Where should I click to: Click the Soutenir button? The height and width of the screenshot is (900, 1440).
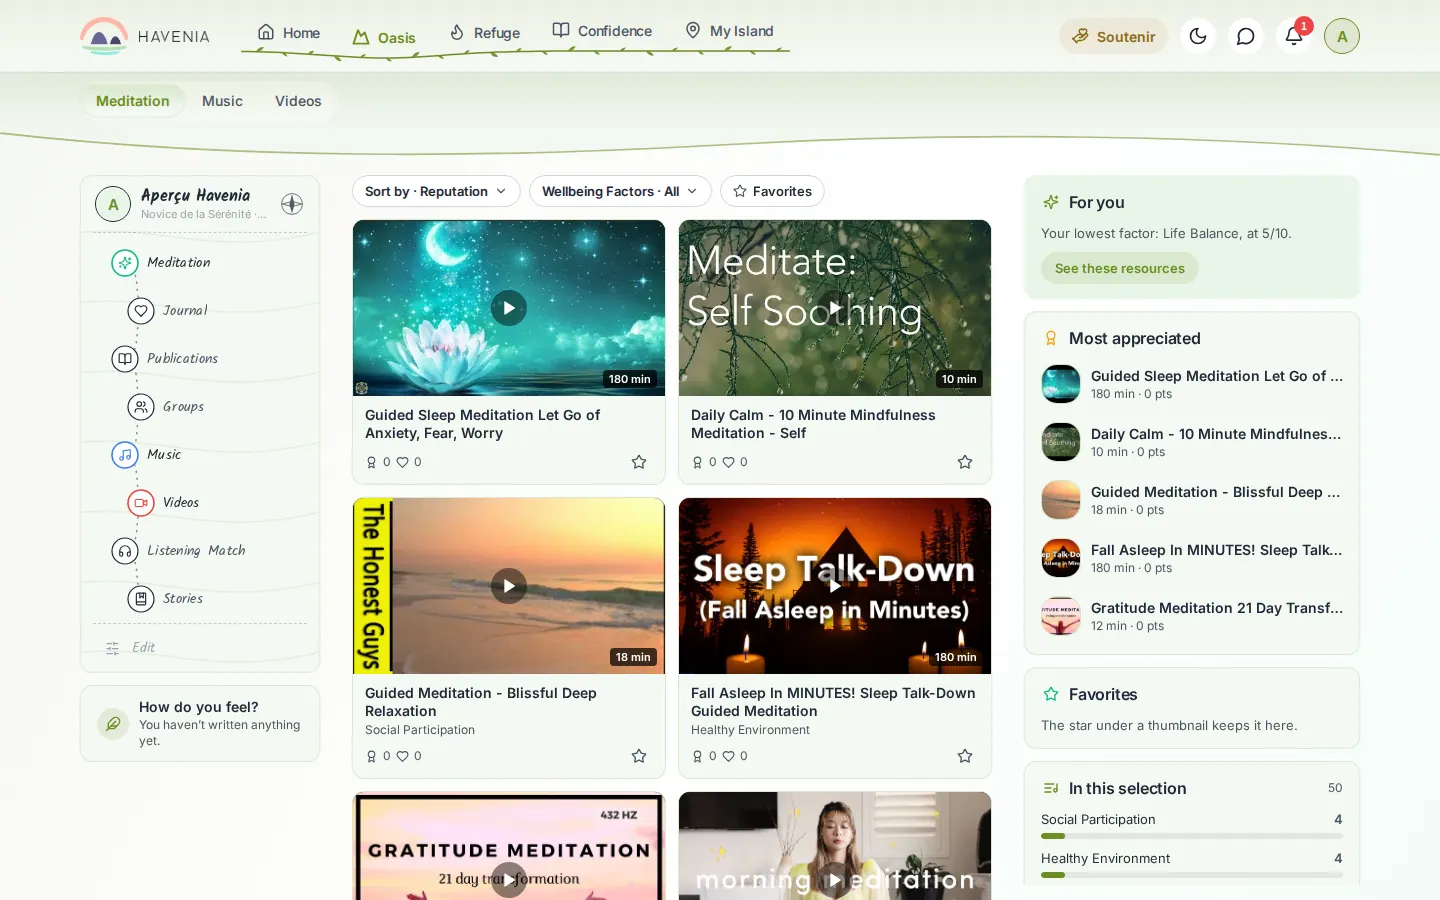pyautogui.click(x=1113, y=36)
